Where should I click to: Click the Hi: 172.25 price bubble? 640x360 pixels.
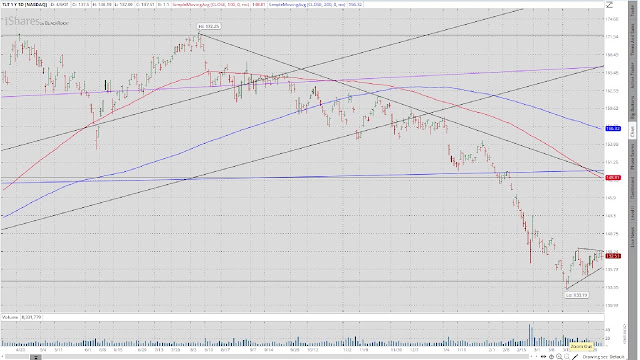click(x=209, y=26)
